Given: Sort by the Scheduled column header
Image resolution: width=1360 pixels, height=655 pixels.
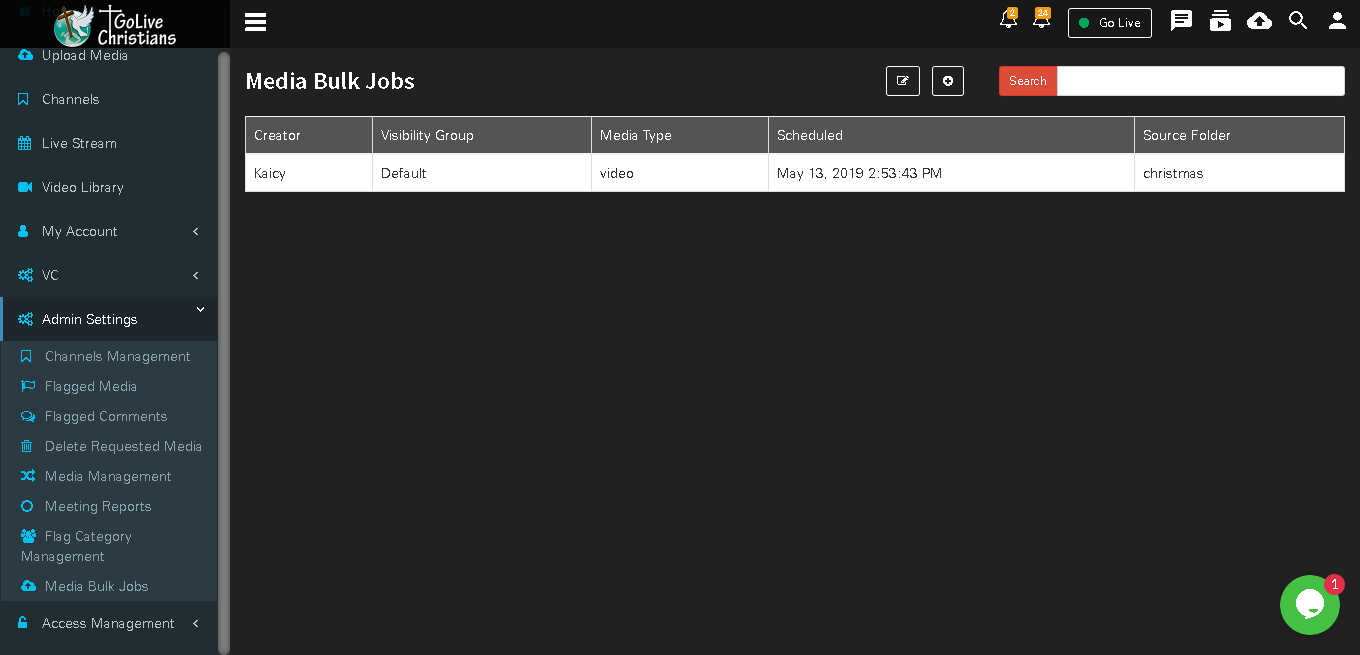Looking at the screenshot, I should click(x=951, y=135).
